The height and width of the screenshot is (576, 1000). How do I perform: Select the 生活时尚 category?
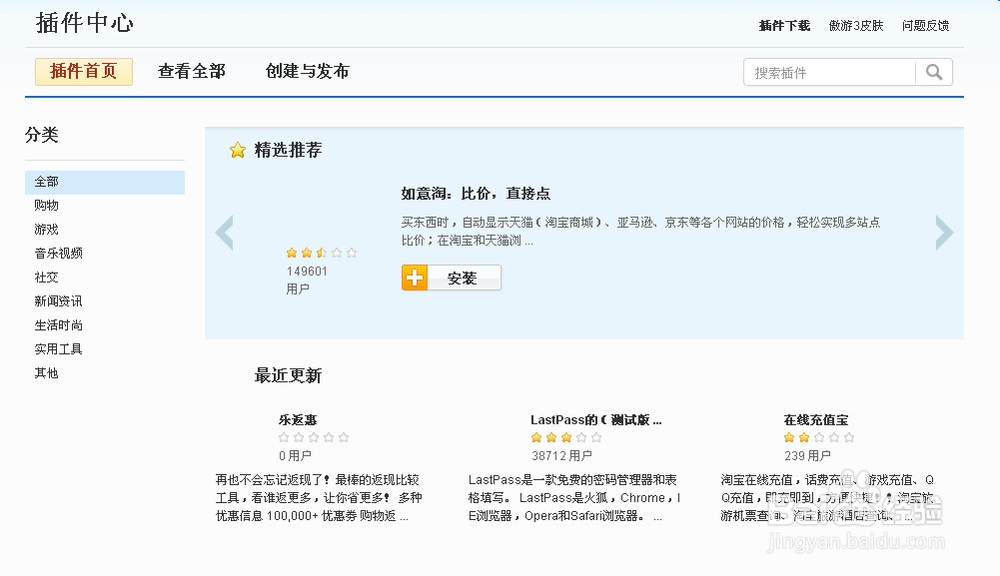(59, 325)
